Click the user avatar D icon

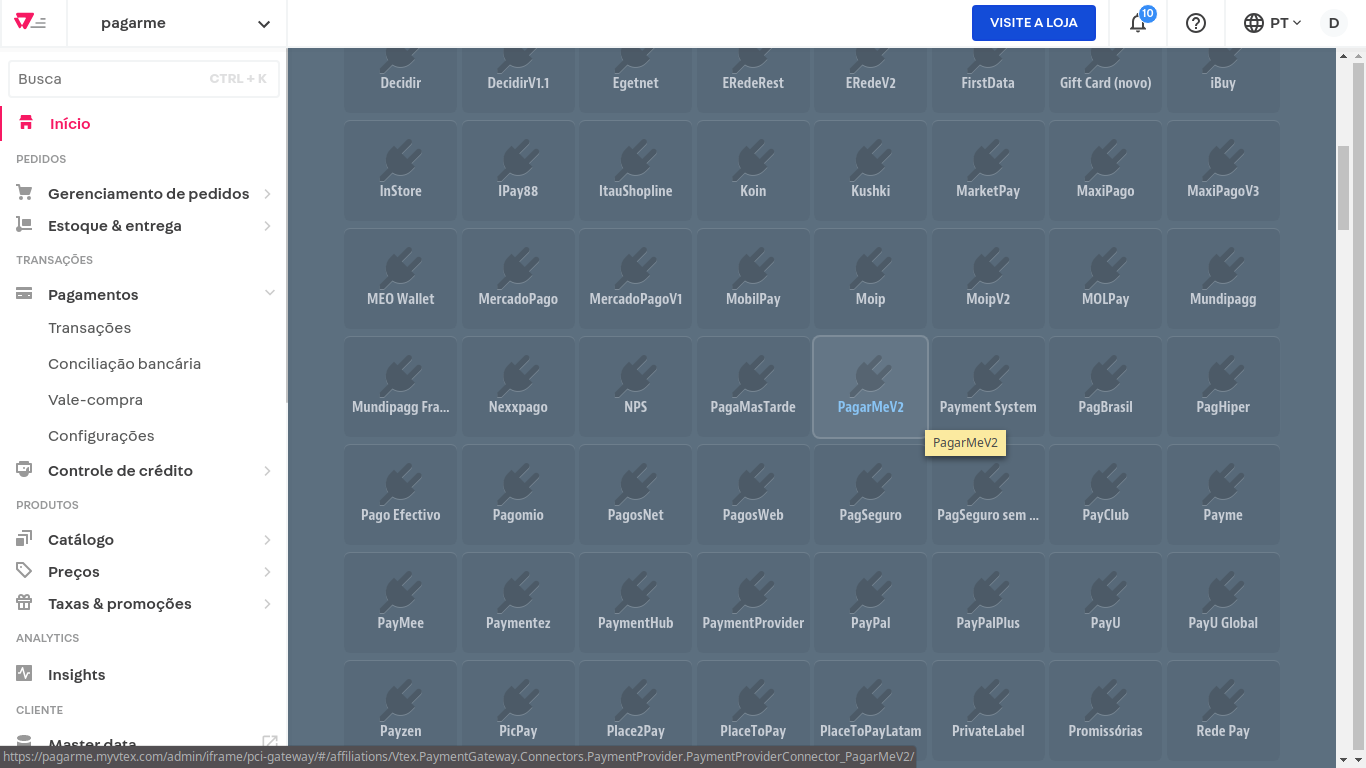tap(1333, 23)
